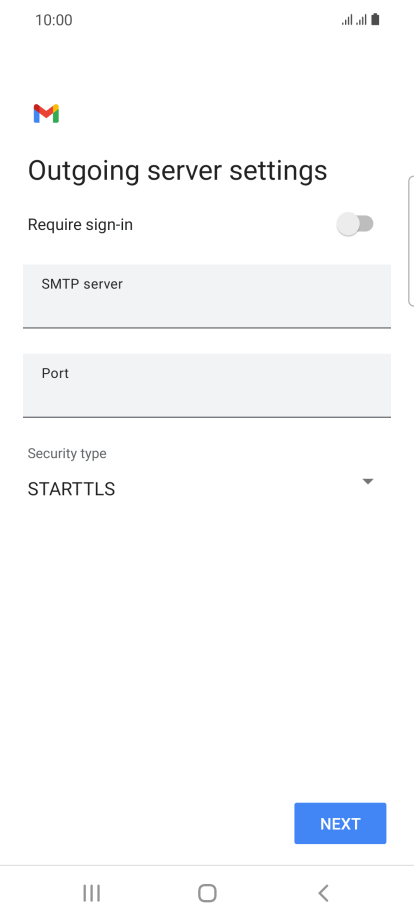Toggle the Require sign-in switch

click(x=355, y=224)
